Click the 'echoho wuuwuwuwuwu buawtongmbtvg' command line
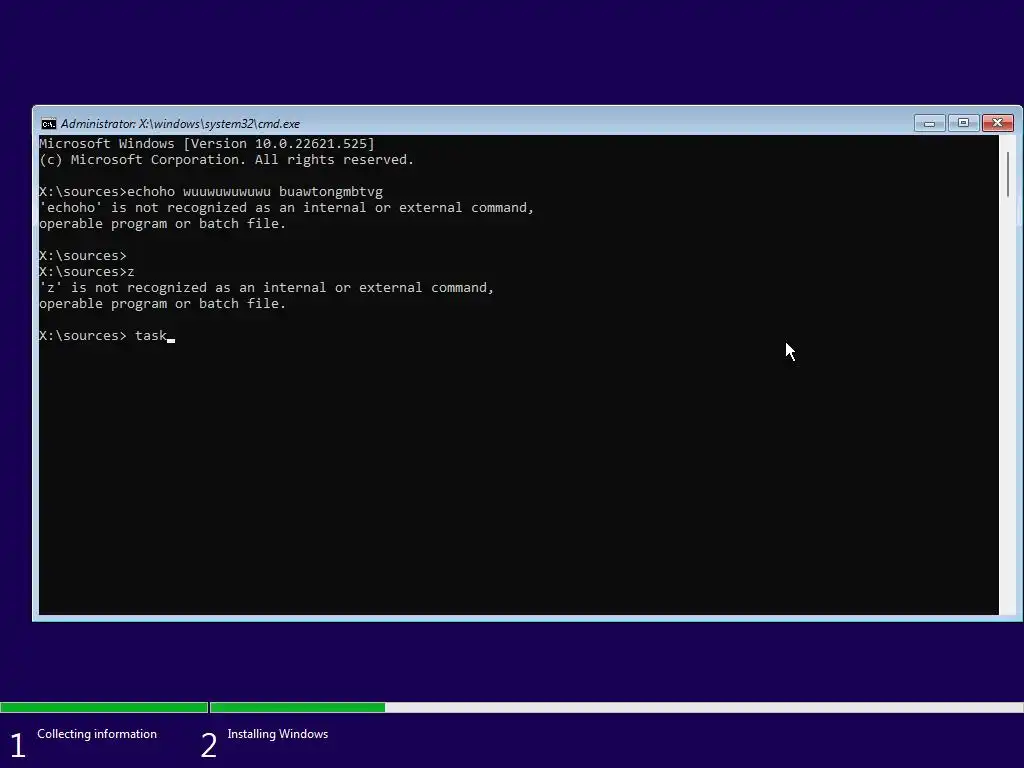Viewport: 1024px width, 768px height. tap(211, 192)
